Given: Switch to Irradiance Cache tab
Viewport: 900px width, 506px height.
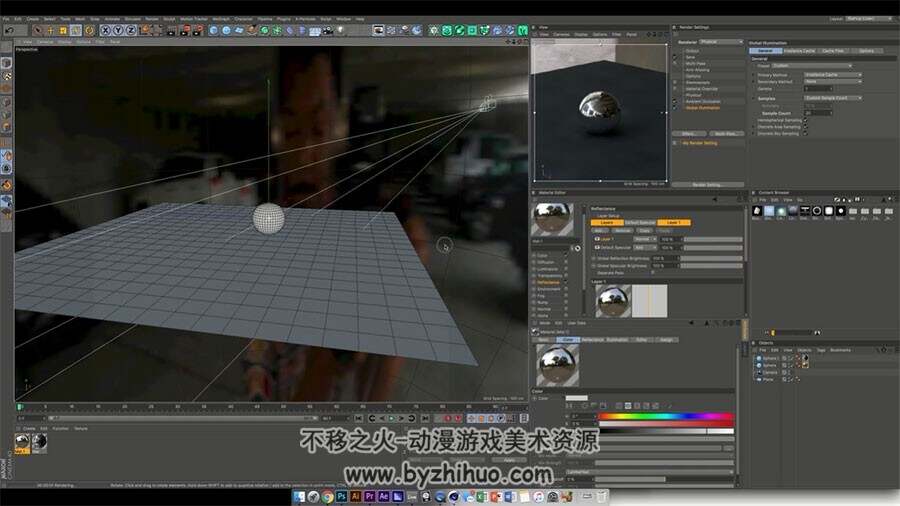Looking at the screenshot, I should 799,51.
